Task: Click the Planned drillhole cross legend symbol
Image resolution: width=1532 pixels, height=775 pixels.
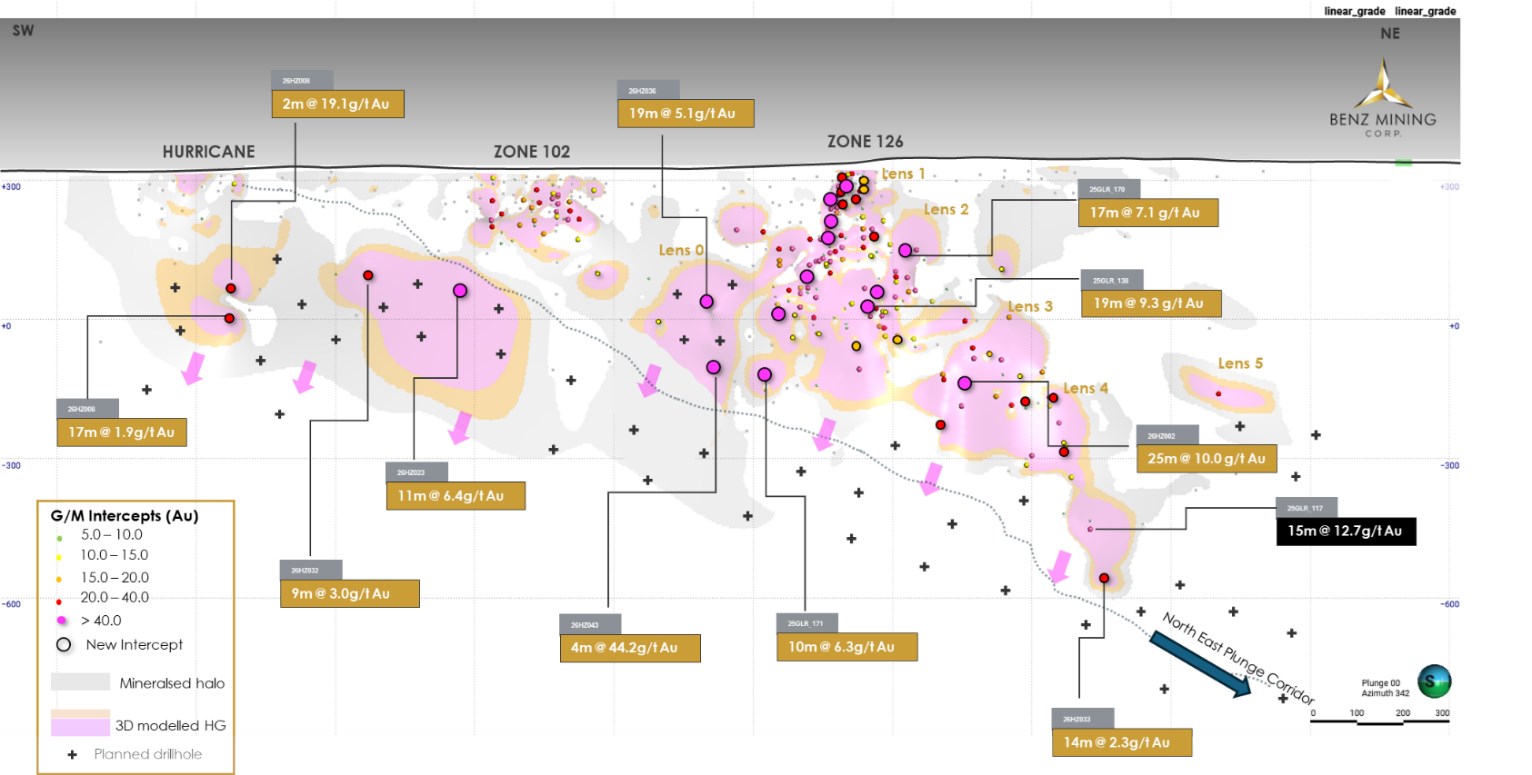Action: [72, 754]
